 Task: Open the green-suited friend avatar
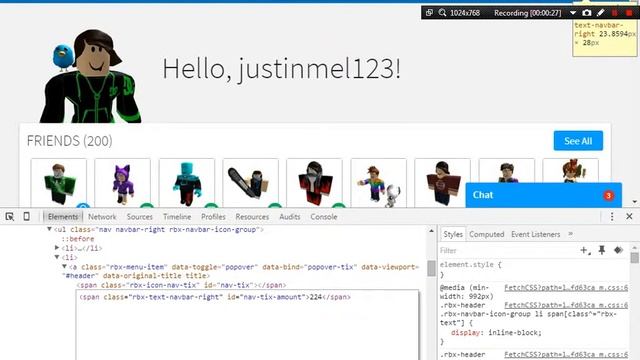tap(59, 183)
